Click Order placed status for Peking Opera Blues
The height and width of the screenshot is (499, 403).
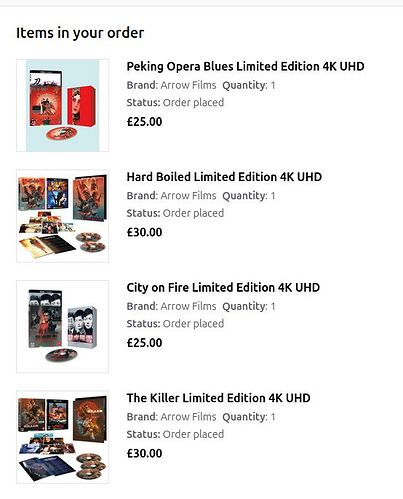coord(193,103)
